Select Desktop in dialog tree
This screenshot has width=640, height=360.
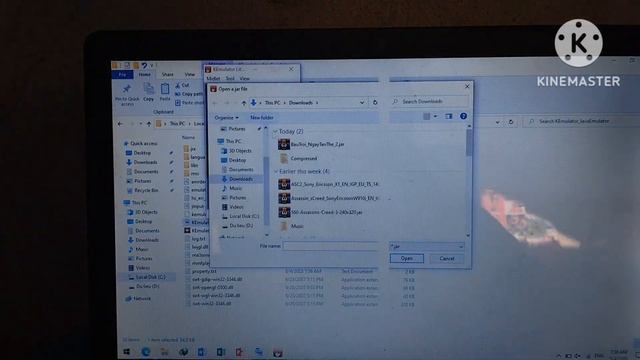pos(234,160)
